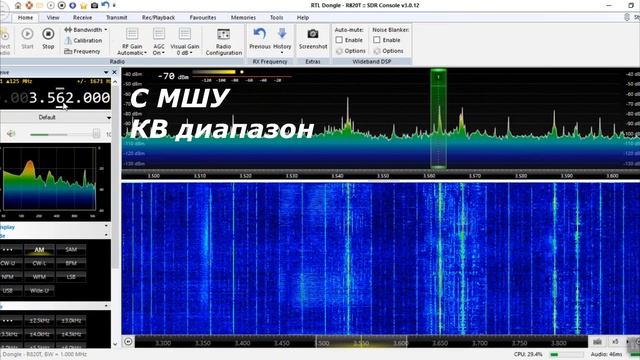Open Noise Blanker Options
Screen dimensions: 640x360
[389, 51]
